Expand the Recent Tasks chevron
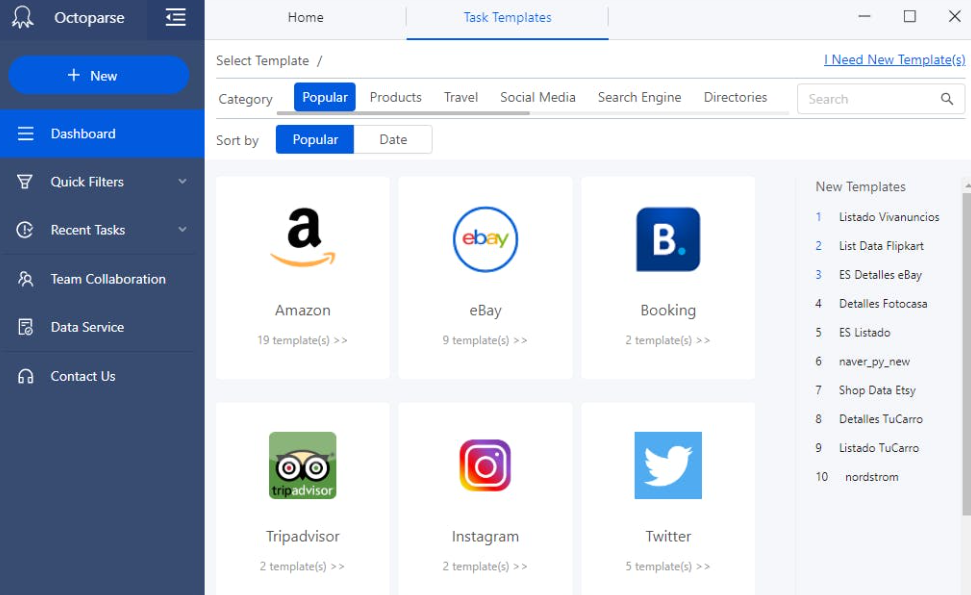The height and width of the screenshot is (595, 971). point(183,230)
